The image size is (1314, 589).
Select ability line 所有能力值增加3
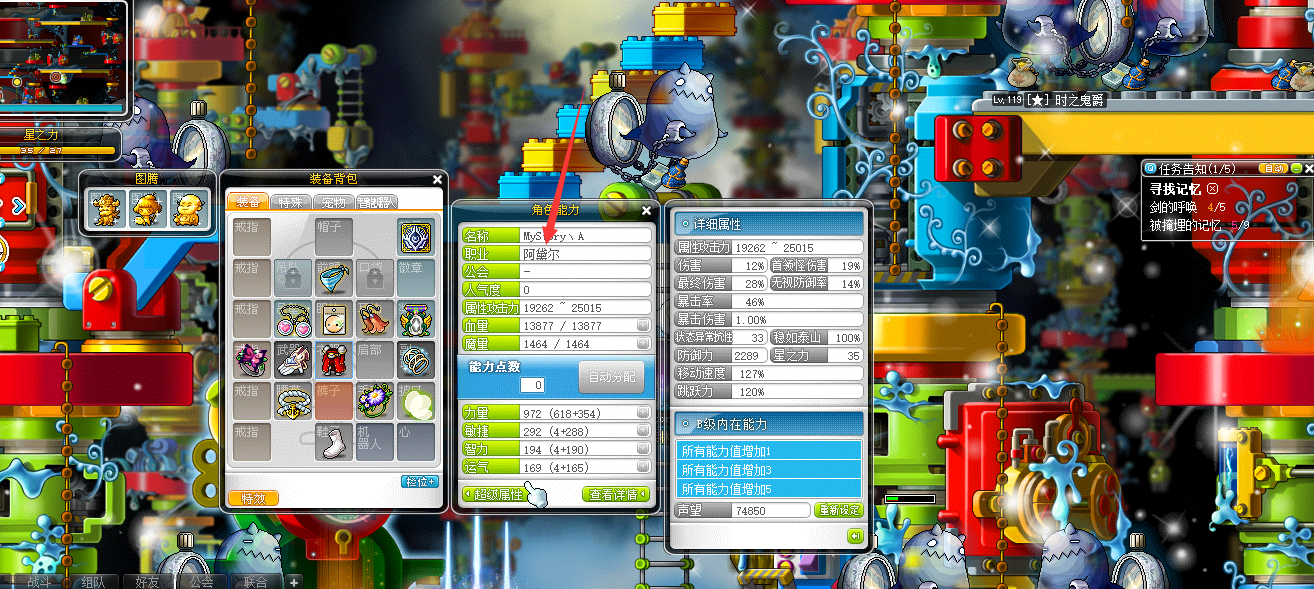(769, 469)
